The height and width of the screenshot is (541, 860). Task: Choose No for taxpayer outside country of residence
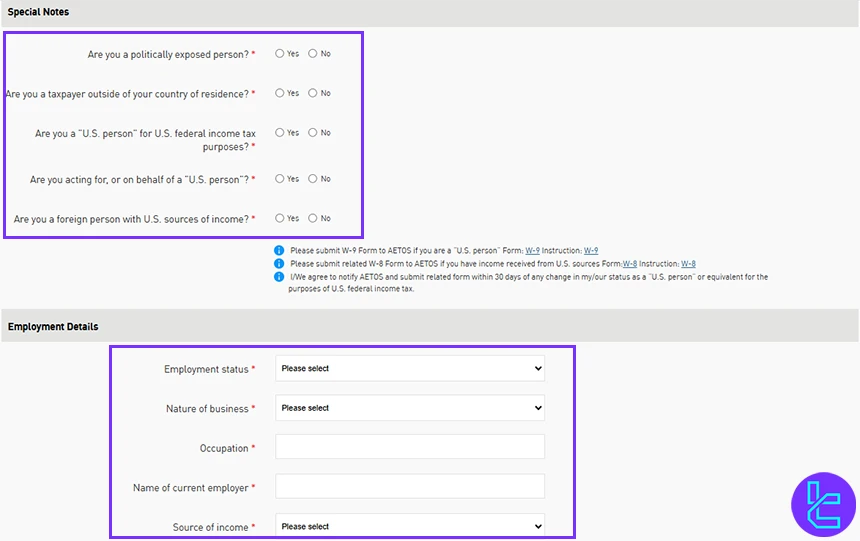click(x=313, y=93)
